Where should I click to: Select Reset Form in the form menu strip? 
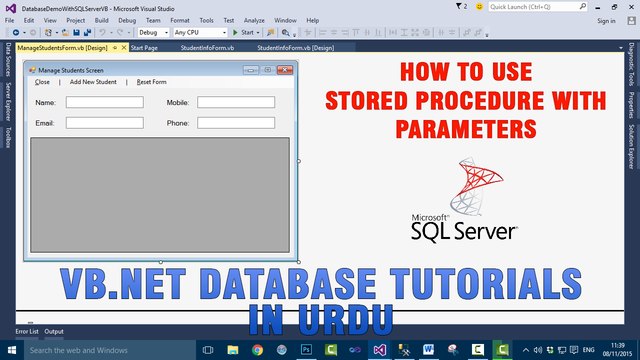151,82
